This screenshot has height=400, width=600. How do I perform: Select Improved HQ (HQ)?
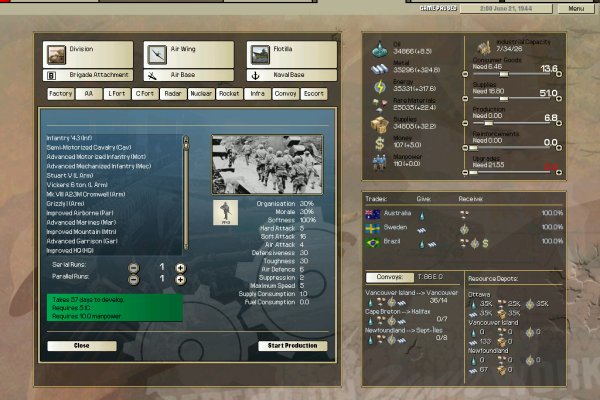point(70,251)
